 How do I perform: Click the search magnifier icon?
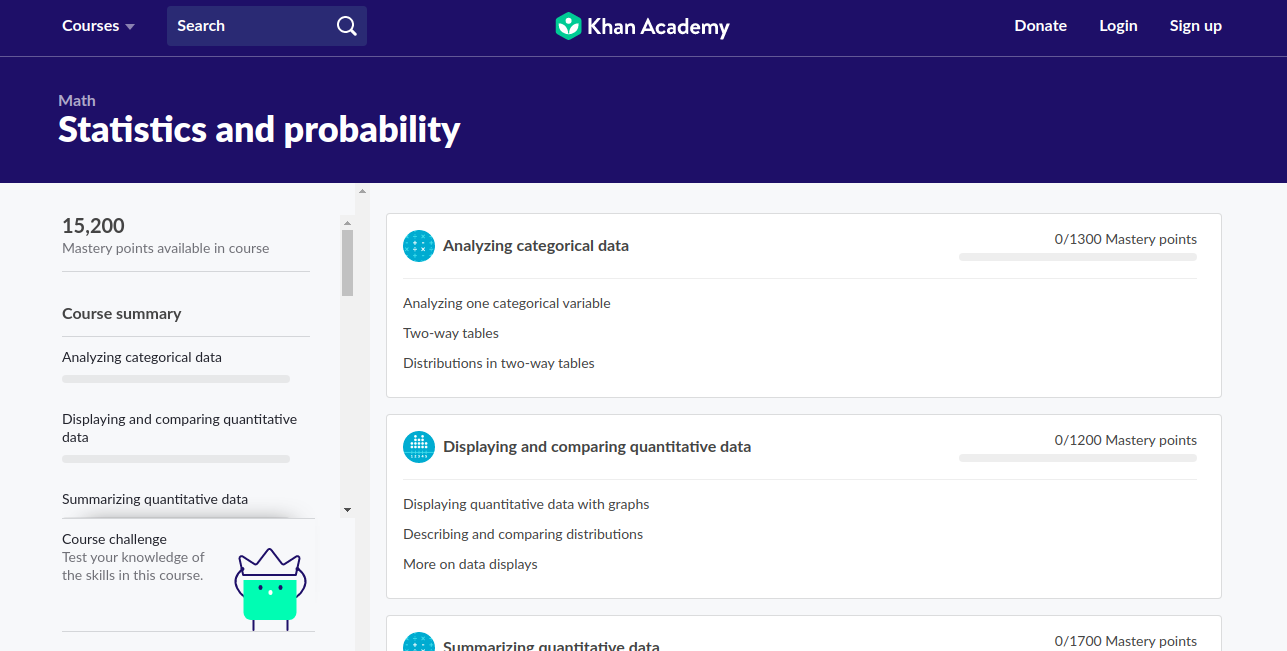pyautogui.click(x=346, y=26)
